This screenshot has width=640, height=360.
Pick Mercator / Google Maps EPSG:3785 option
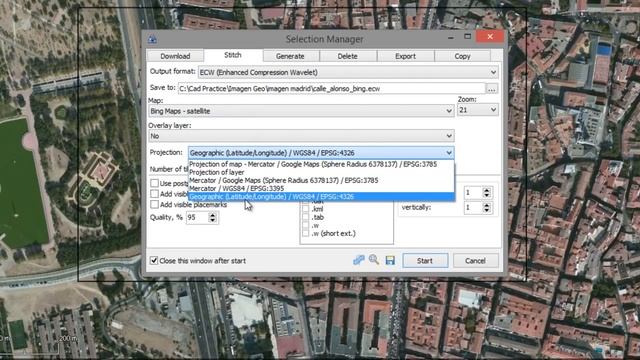321,180
